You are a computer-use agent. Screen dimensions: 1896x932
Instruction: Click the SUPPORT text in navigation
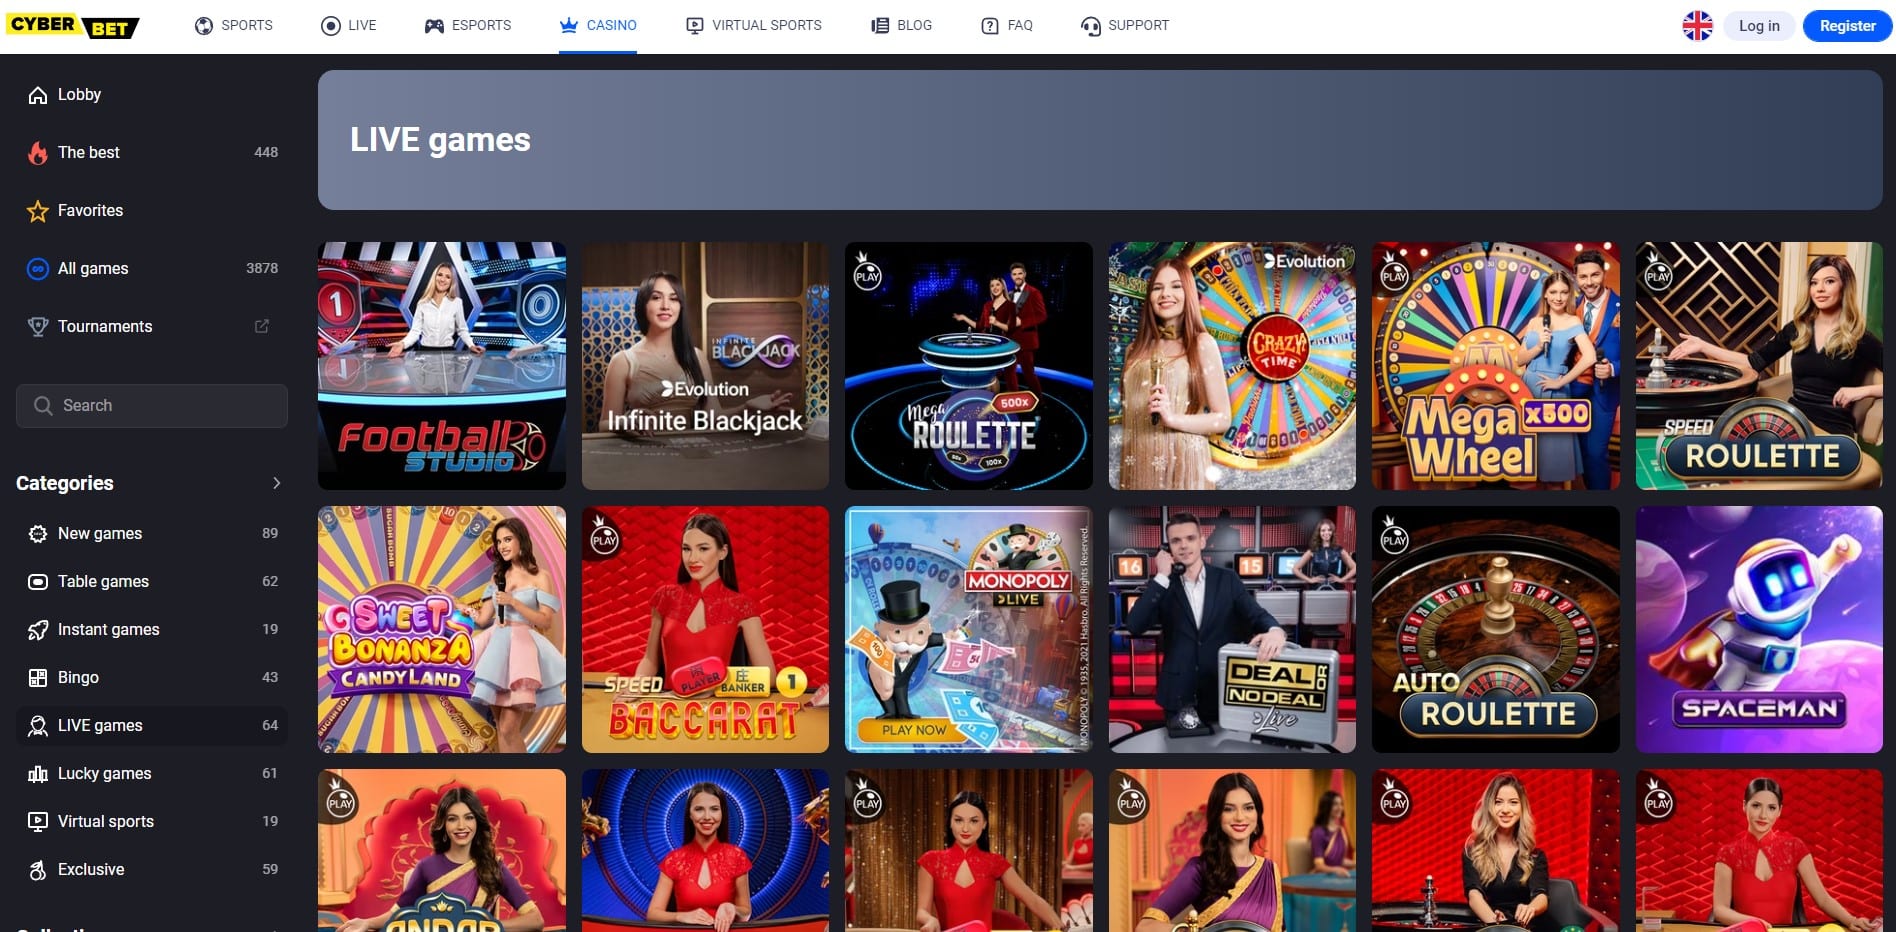click(x=1138, y=26)
